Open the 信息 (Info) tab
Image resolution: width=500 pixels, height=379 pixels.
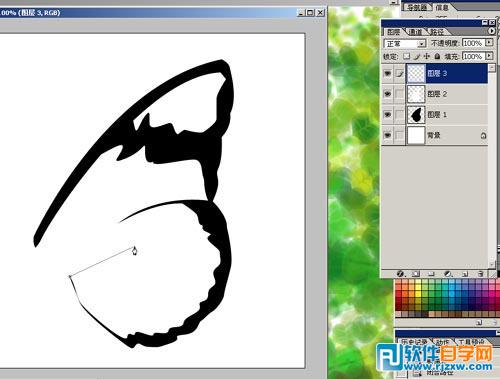pyautogui.click(x=442, y=7)
